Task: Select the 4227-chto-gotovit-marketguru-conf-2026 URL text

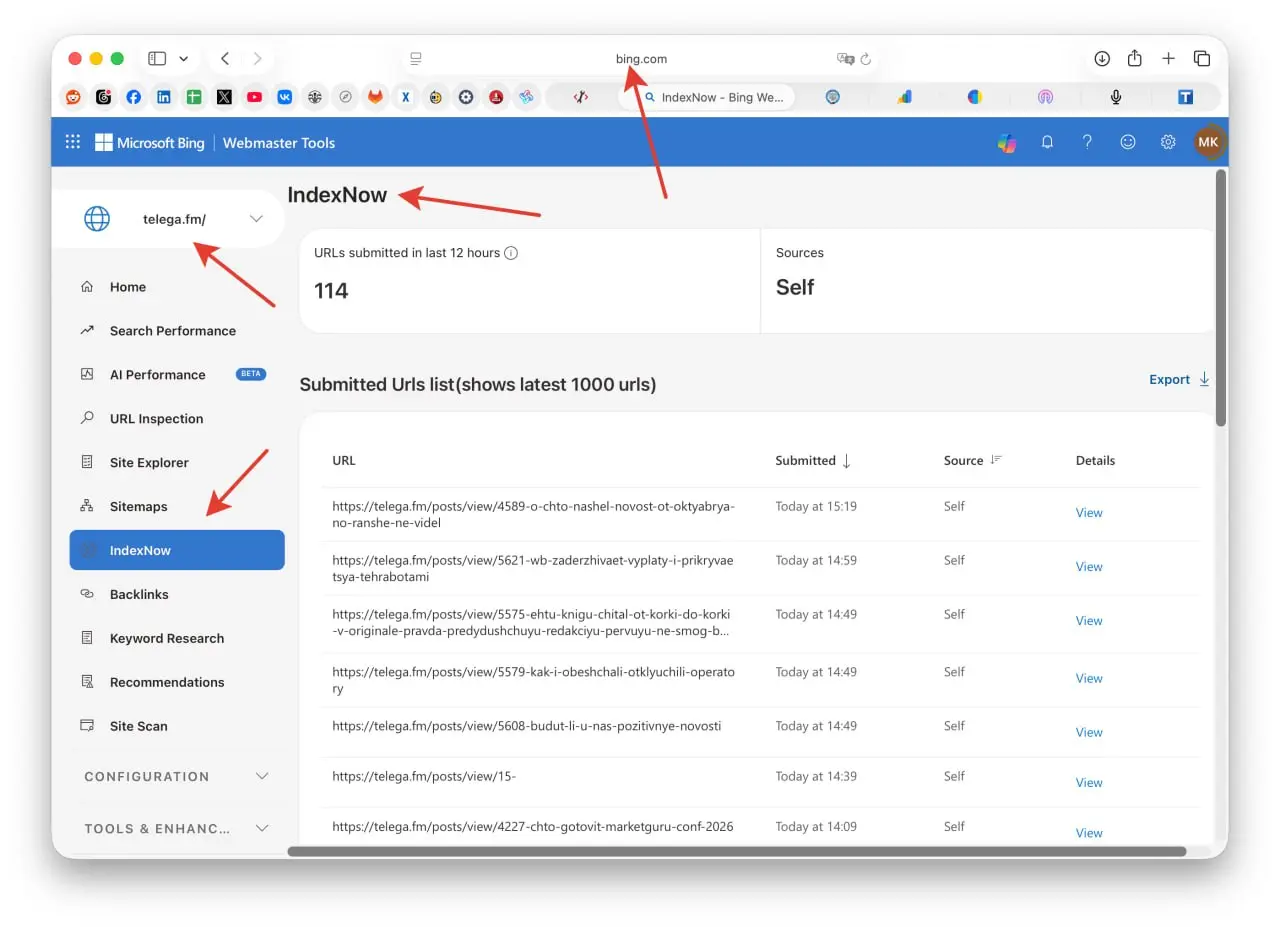Action: [x=533, y=827]
